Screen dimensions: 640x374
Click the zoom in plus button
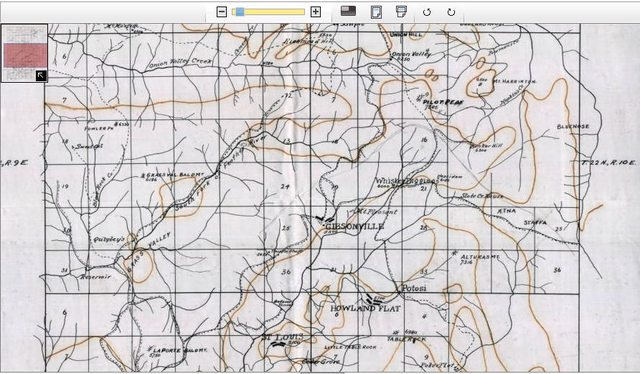point(316,12)
